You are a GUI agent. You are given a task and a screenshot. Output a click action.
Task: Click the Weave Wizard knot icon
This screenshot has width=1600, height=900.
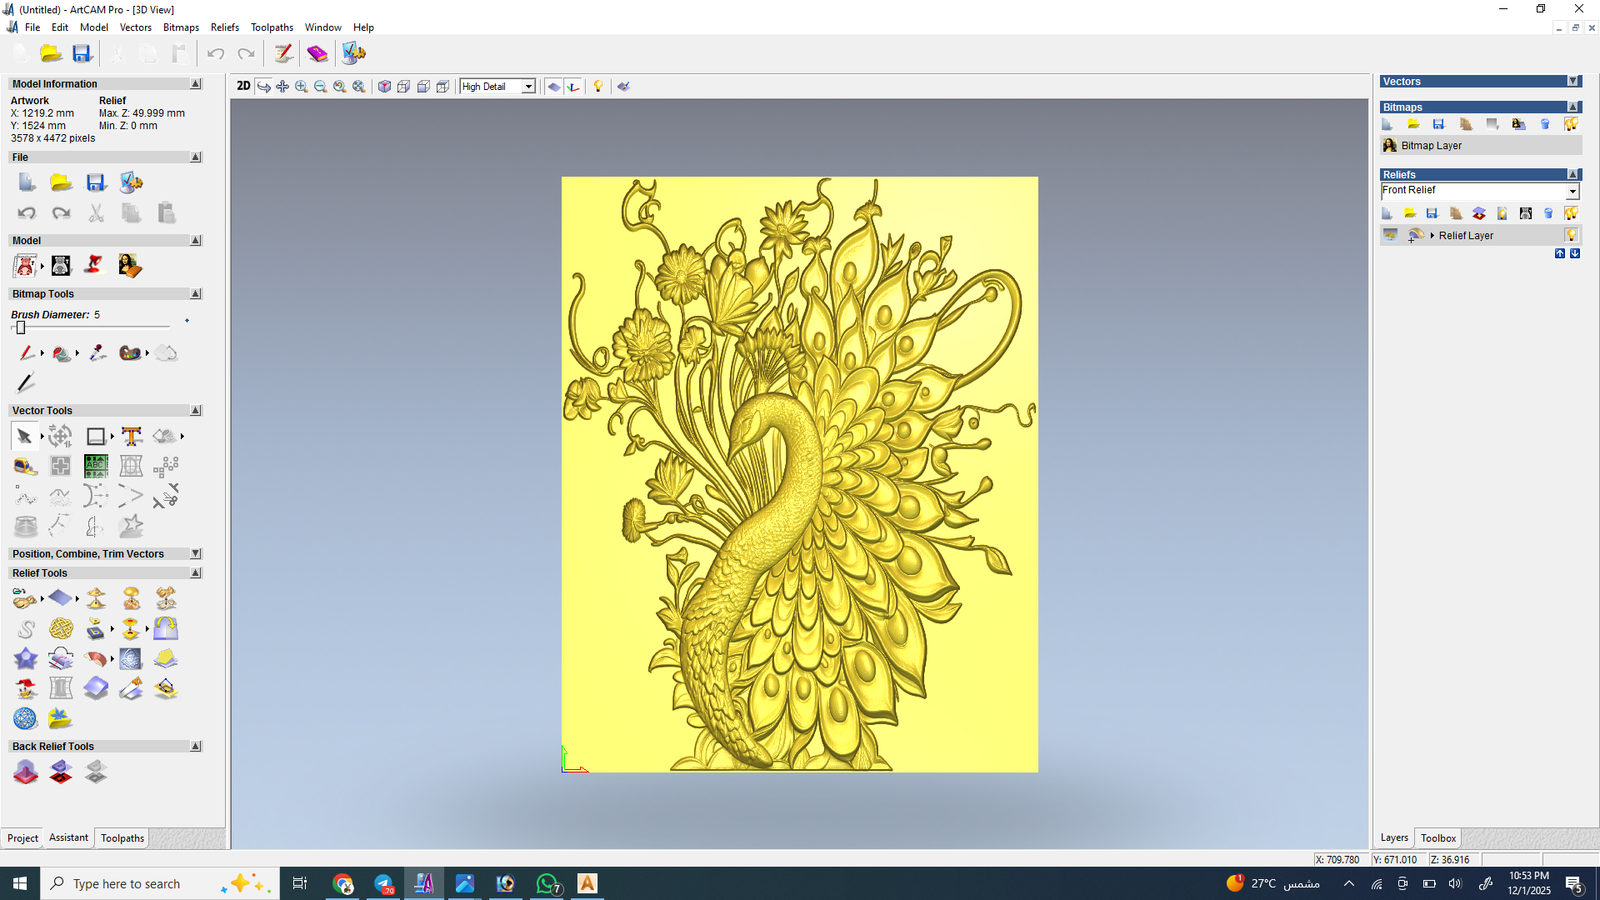(61, 629)
